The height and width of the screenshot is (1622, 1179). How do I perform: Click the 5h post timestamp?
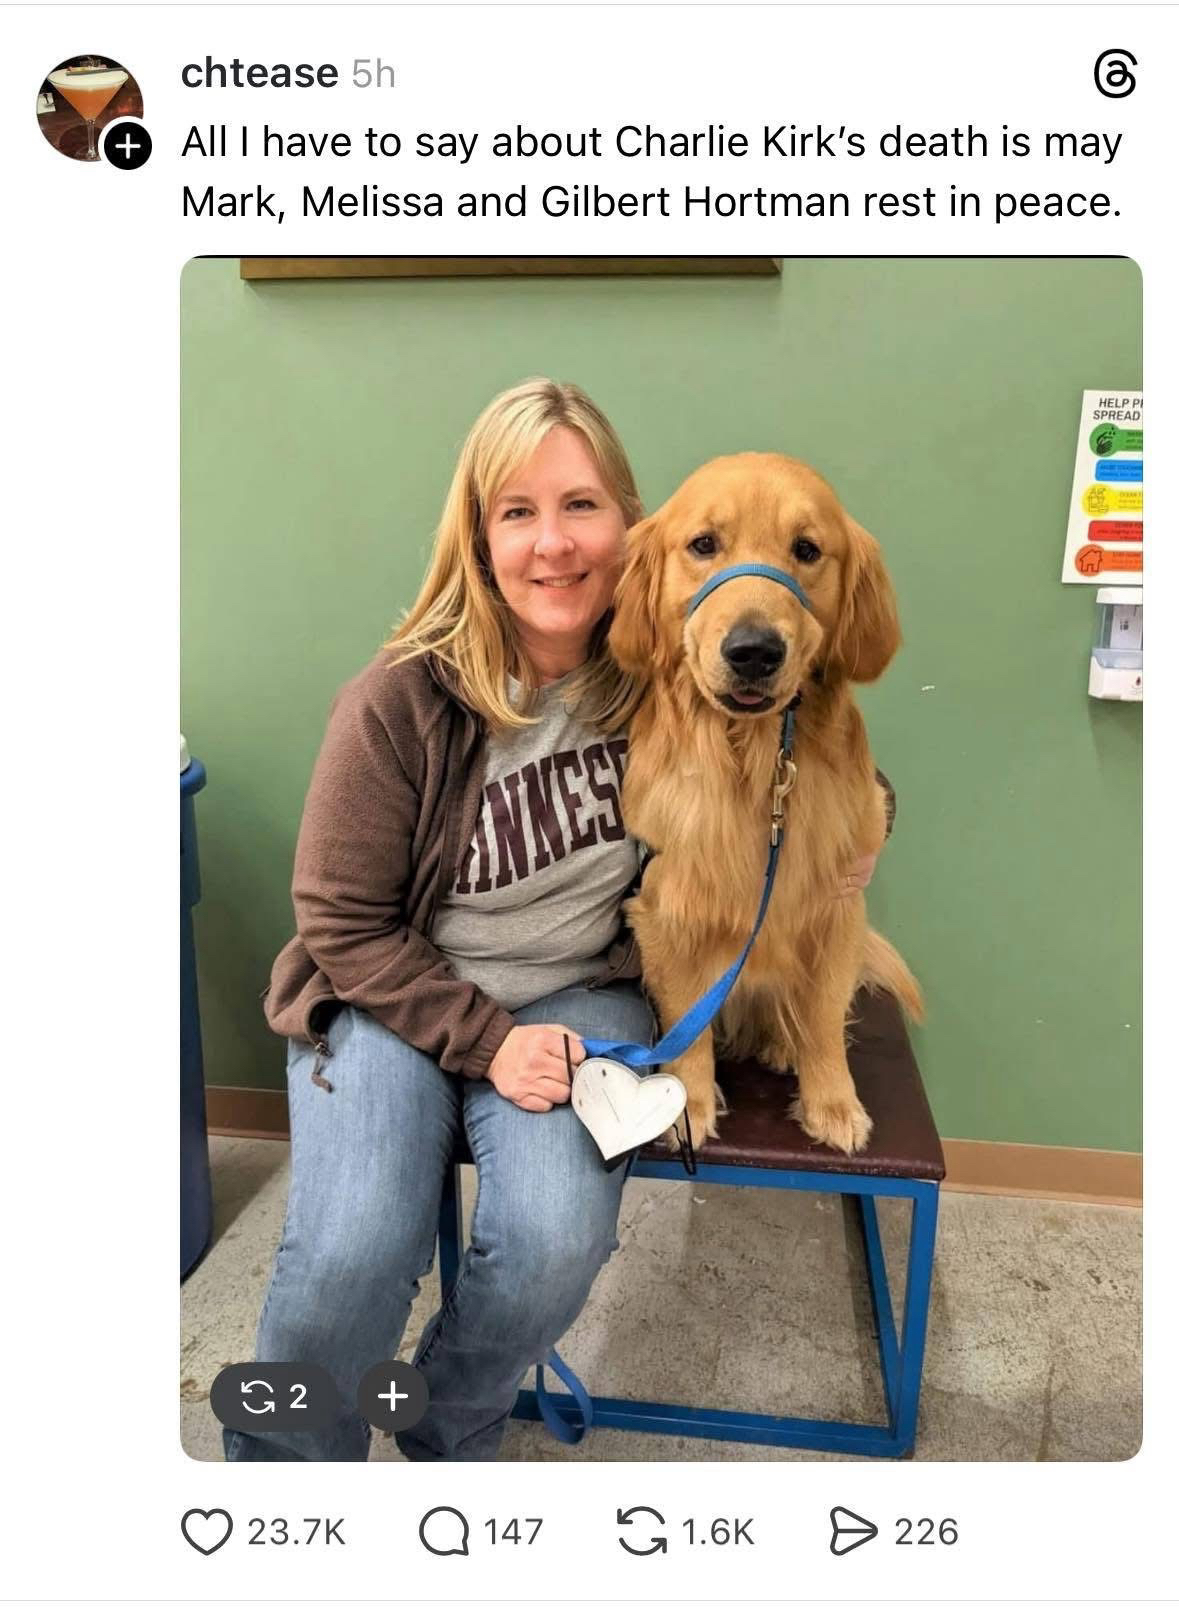click(374, 74)
